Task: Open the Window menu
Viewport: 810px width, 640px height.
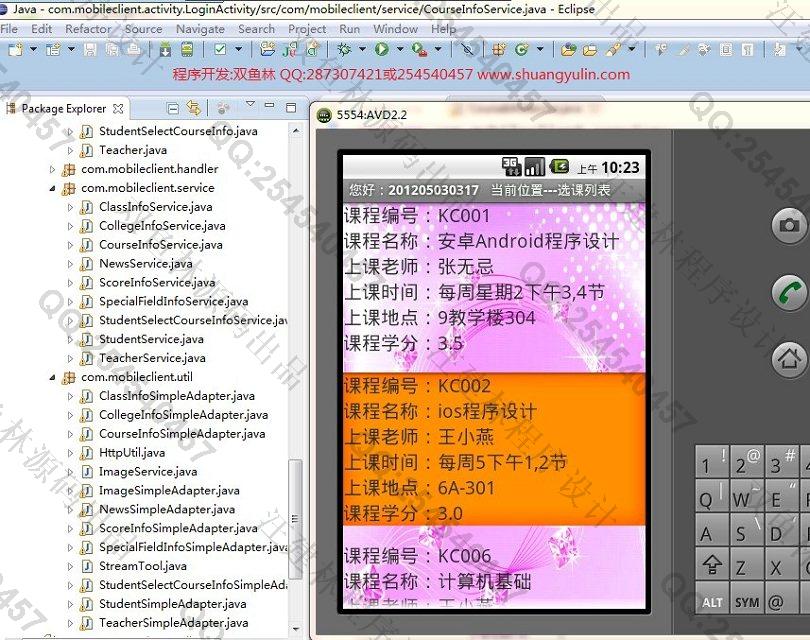Action: coord(396,29)
